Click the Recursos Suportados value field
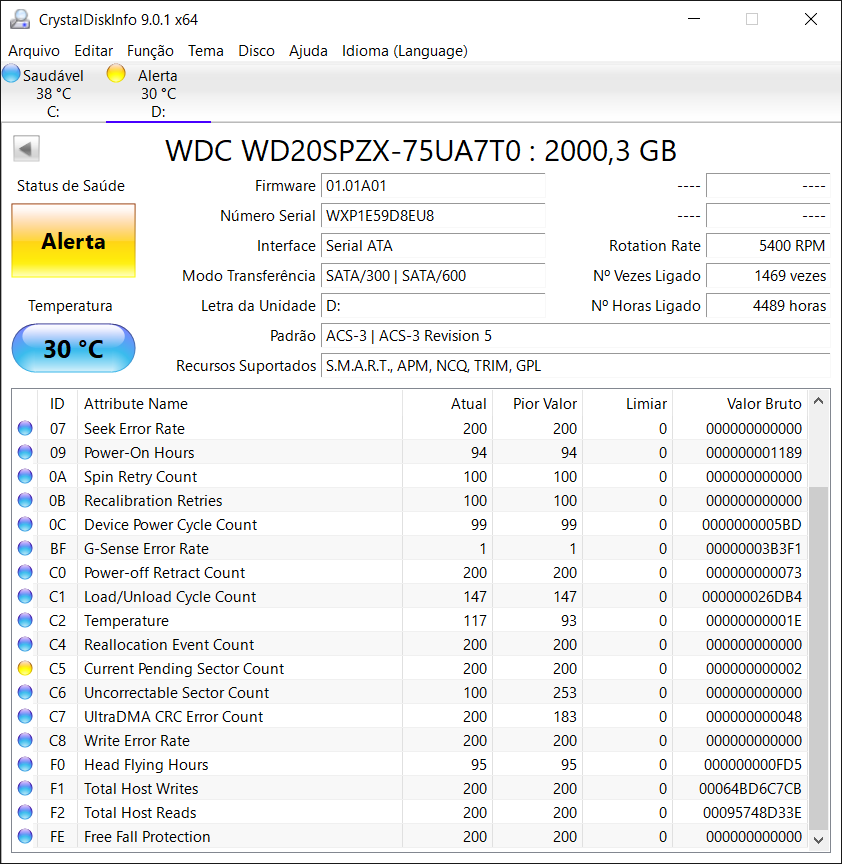This screenshot has height=864, width=842. tap(576, 366)
